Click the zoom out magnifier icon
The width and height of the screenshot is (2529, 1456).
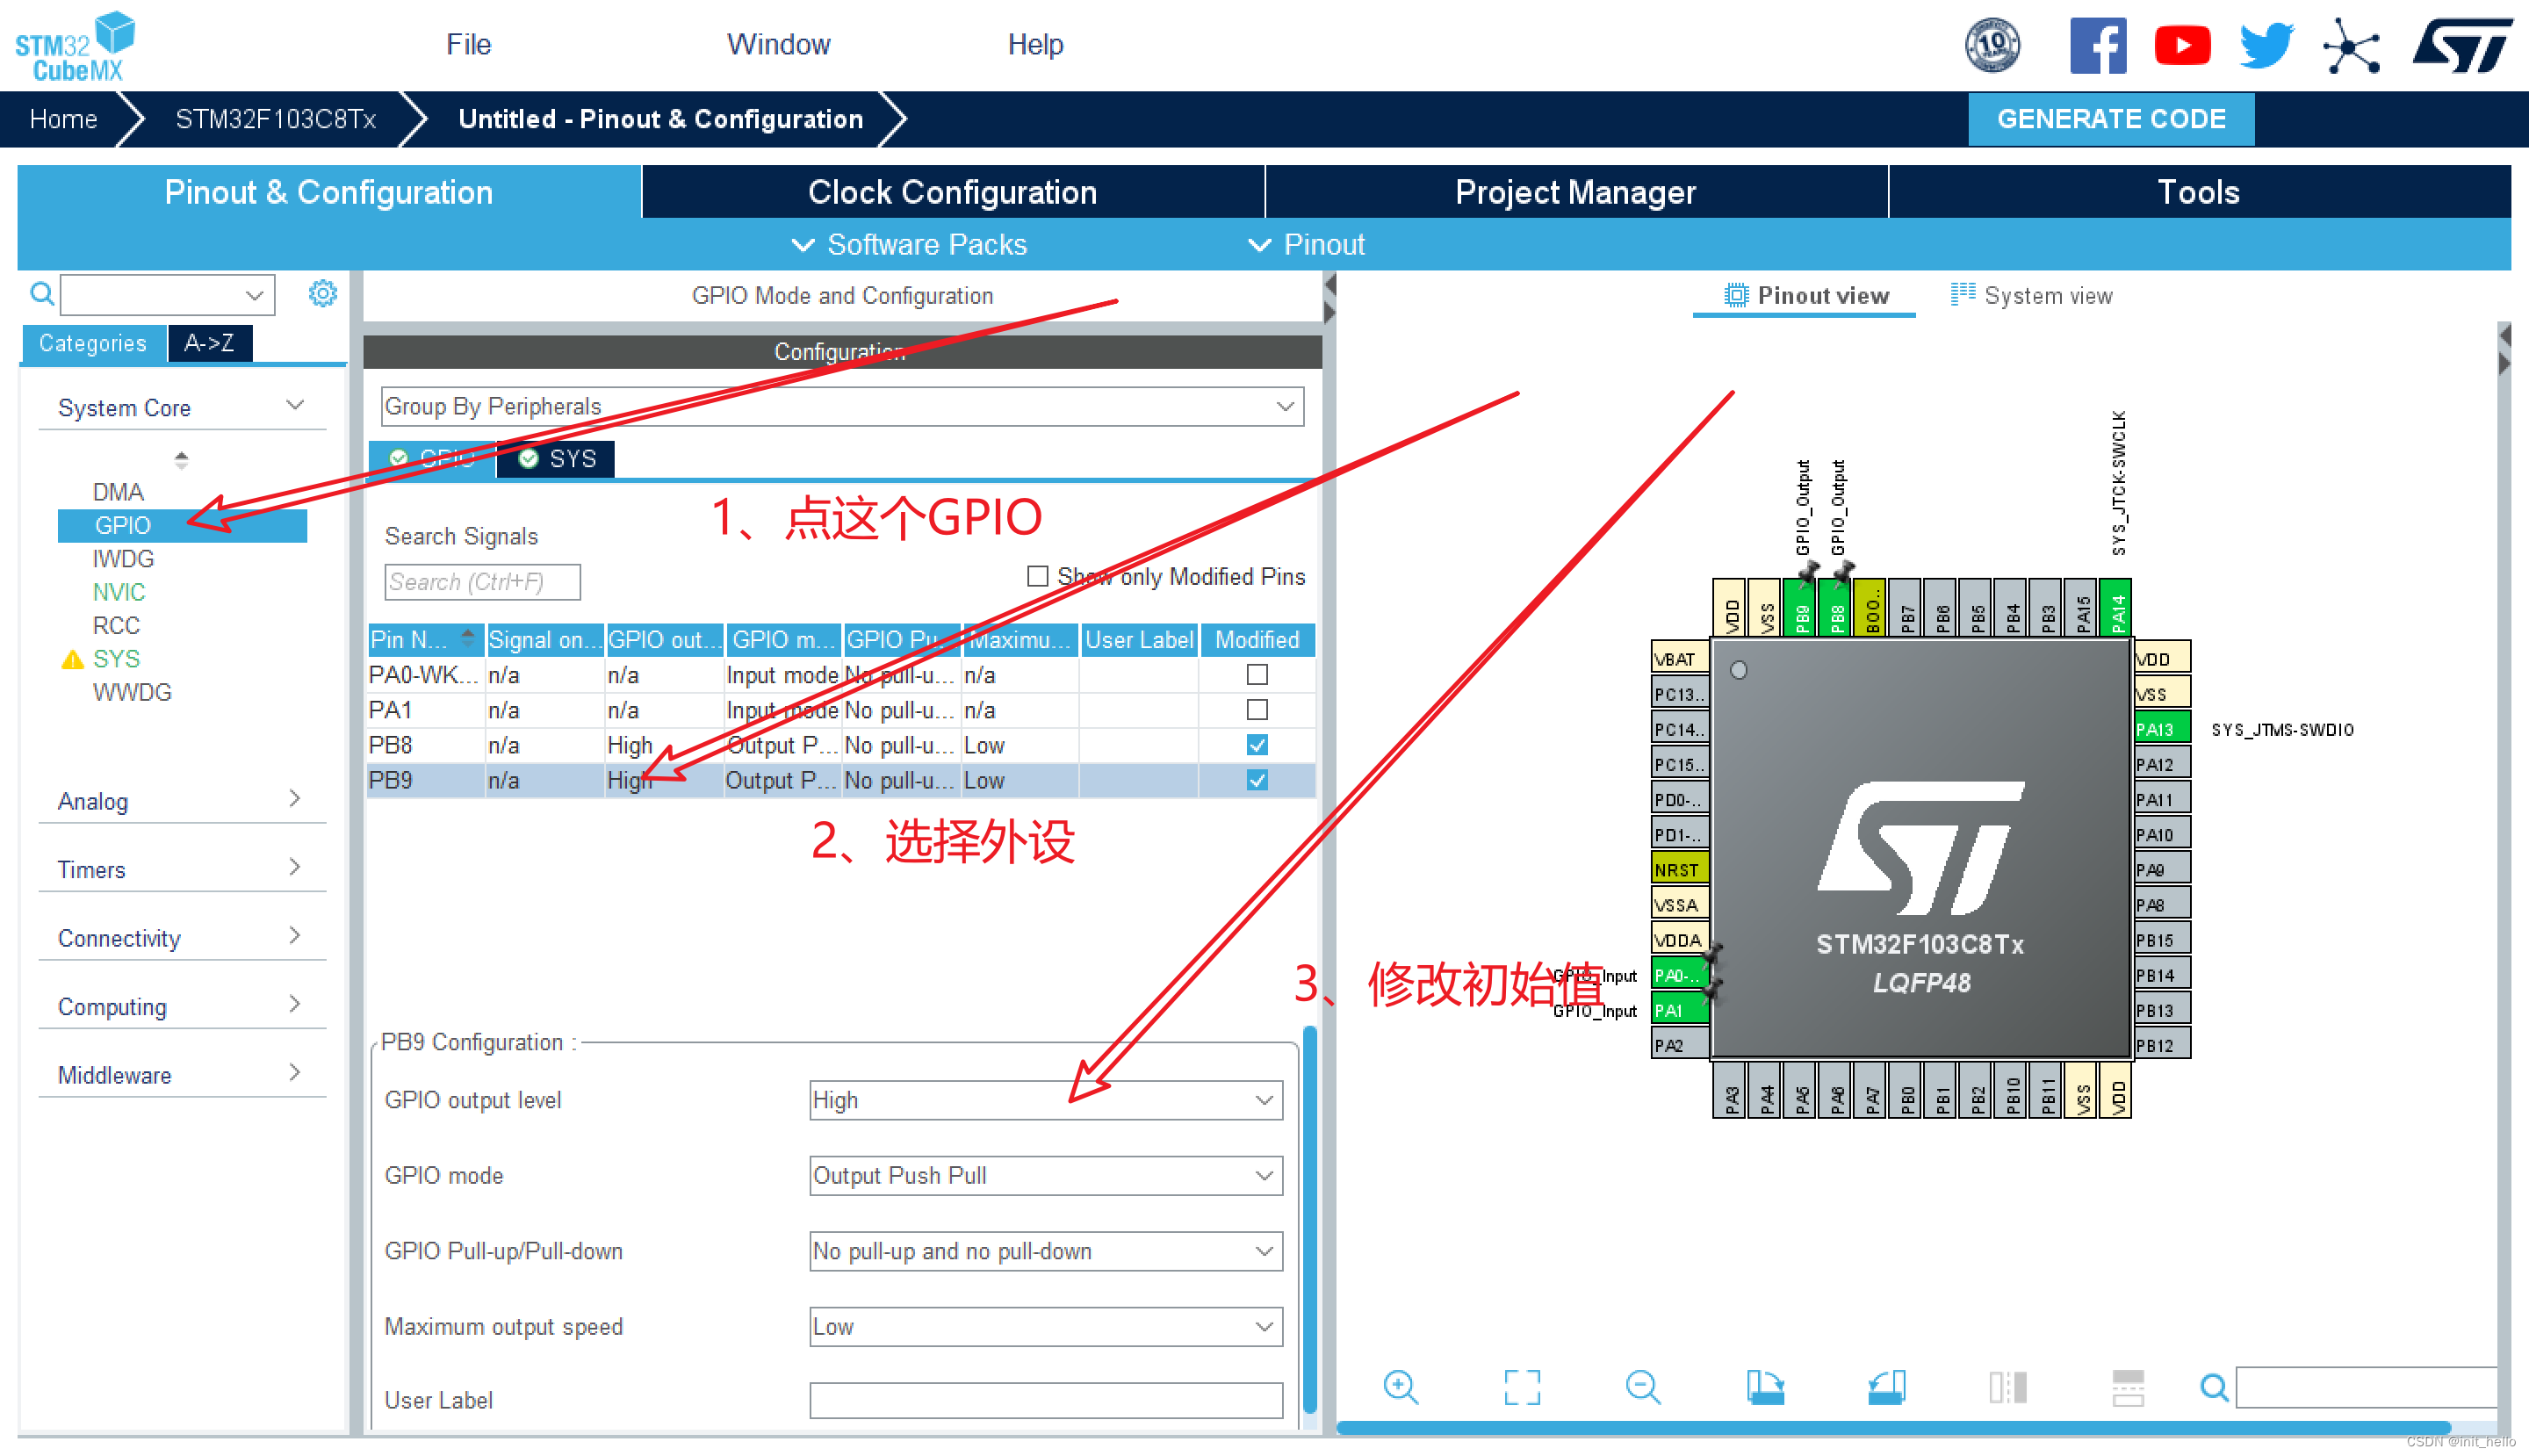click(x=1642, y=1387)
